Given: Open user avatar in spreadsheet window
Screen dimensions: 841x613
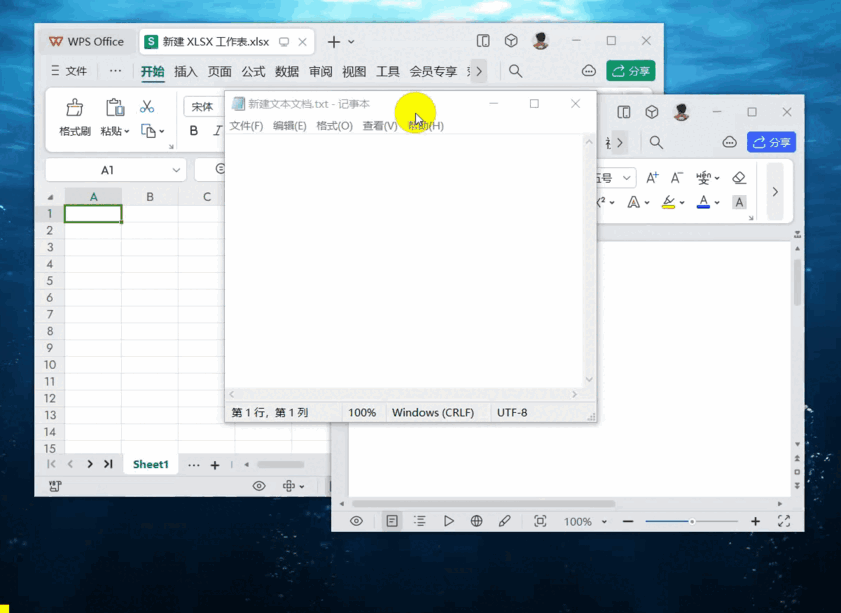Looking at the screenshot, I should click(x=541, y=41).
